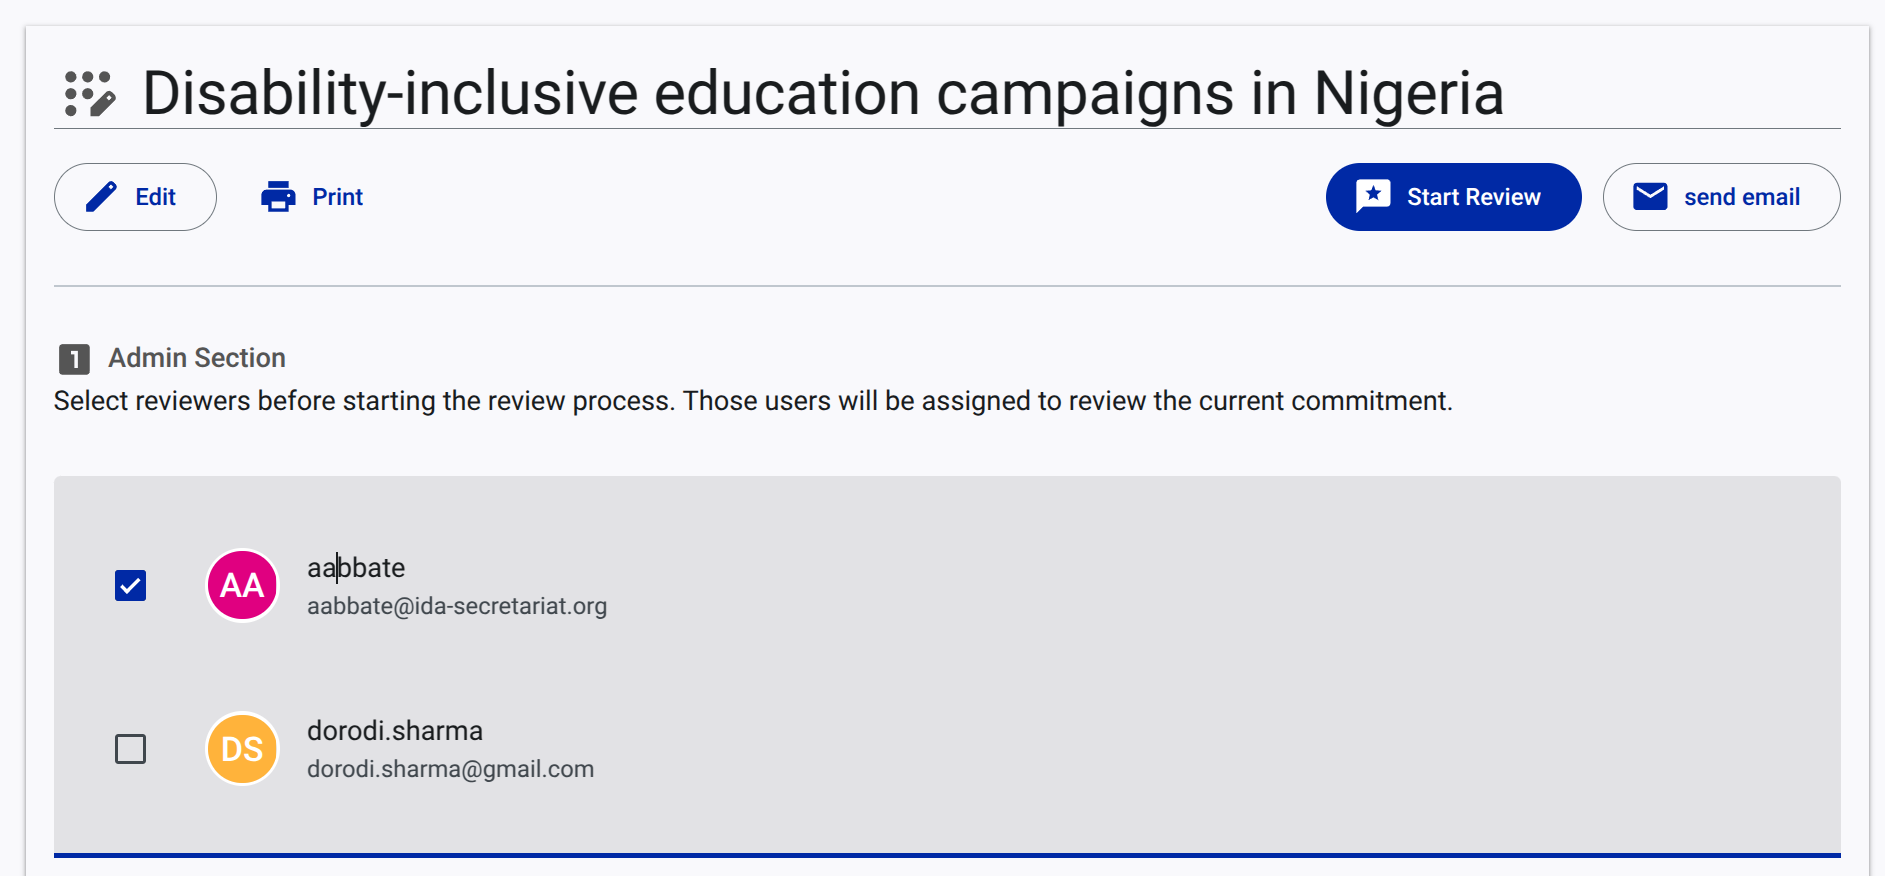Click the send email button label

click(1742, 197)
